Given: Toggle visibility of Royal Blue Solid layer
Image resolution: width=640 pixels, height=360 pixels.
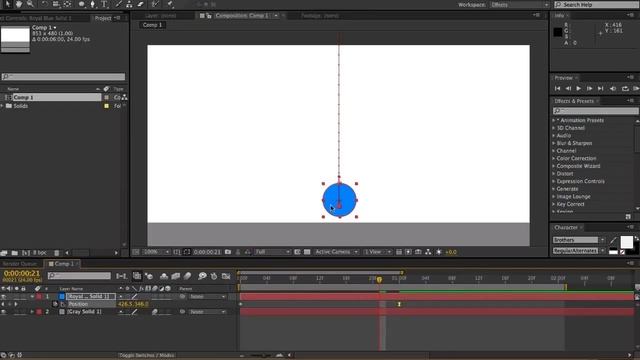Looking at the screenshot, I should point(3,297).
